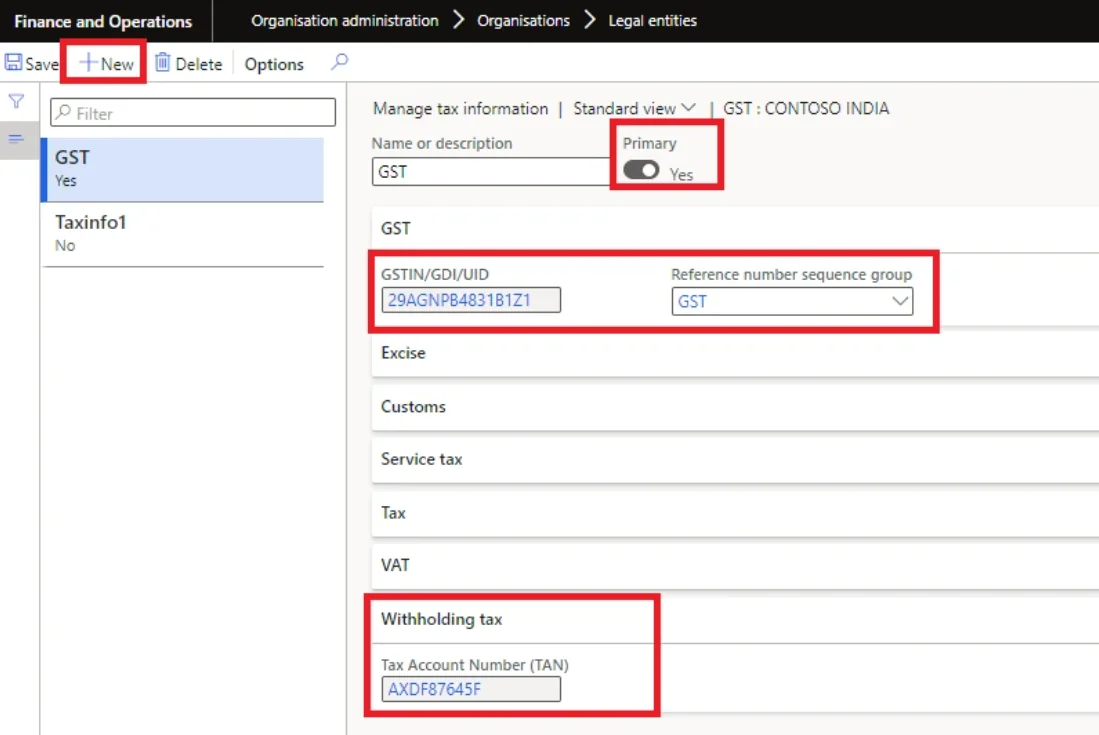Open the filter pane funnel icon
The image size is (1099, 735).
pos(16,102)
